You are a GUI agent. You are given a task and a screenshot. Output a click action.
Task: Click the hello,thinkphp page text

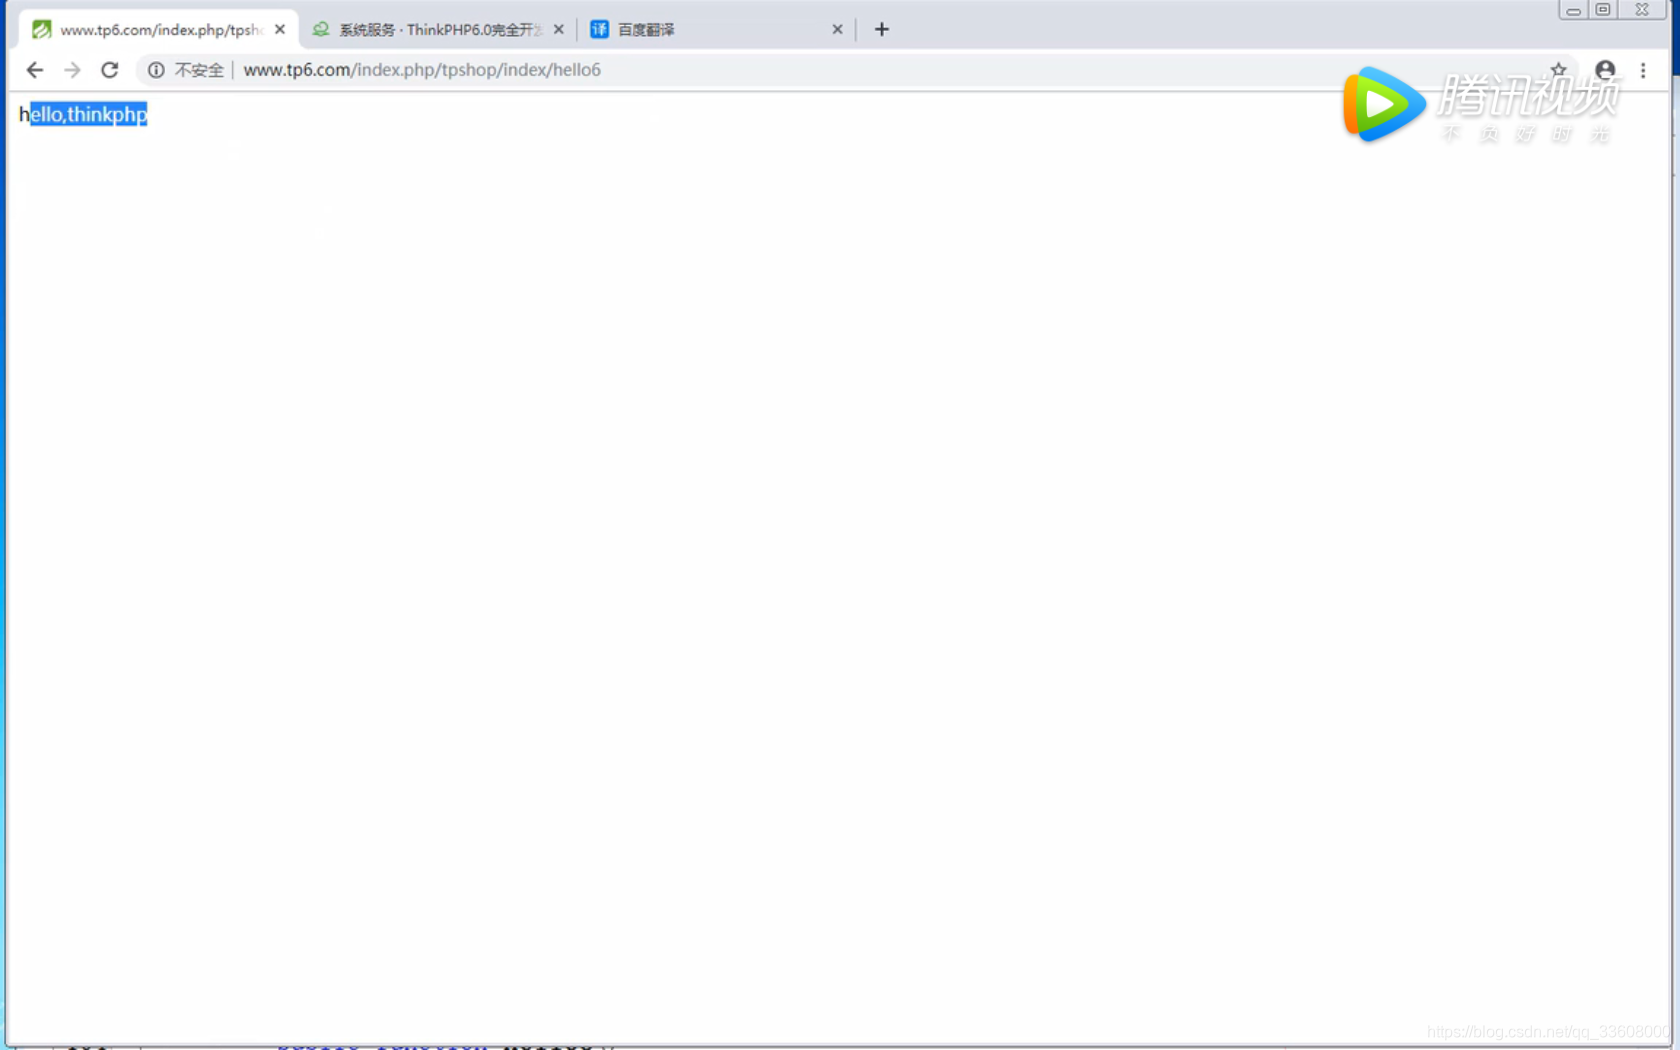tap(83, 114)
